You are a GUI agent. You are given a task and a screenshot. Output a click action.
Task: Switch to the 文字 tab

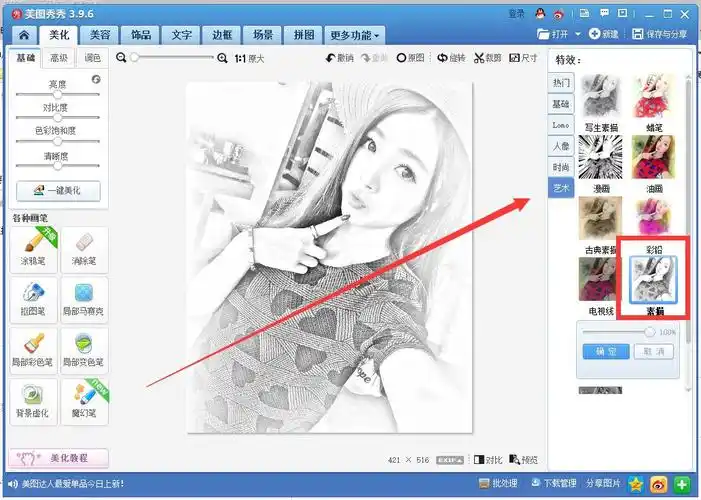182,35
